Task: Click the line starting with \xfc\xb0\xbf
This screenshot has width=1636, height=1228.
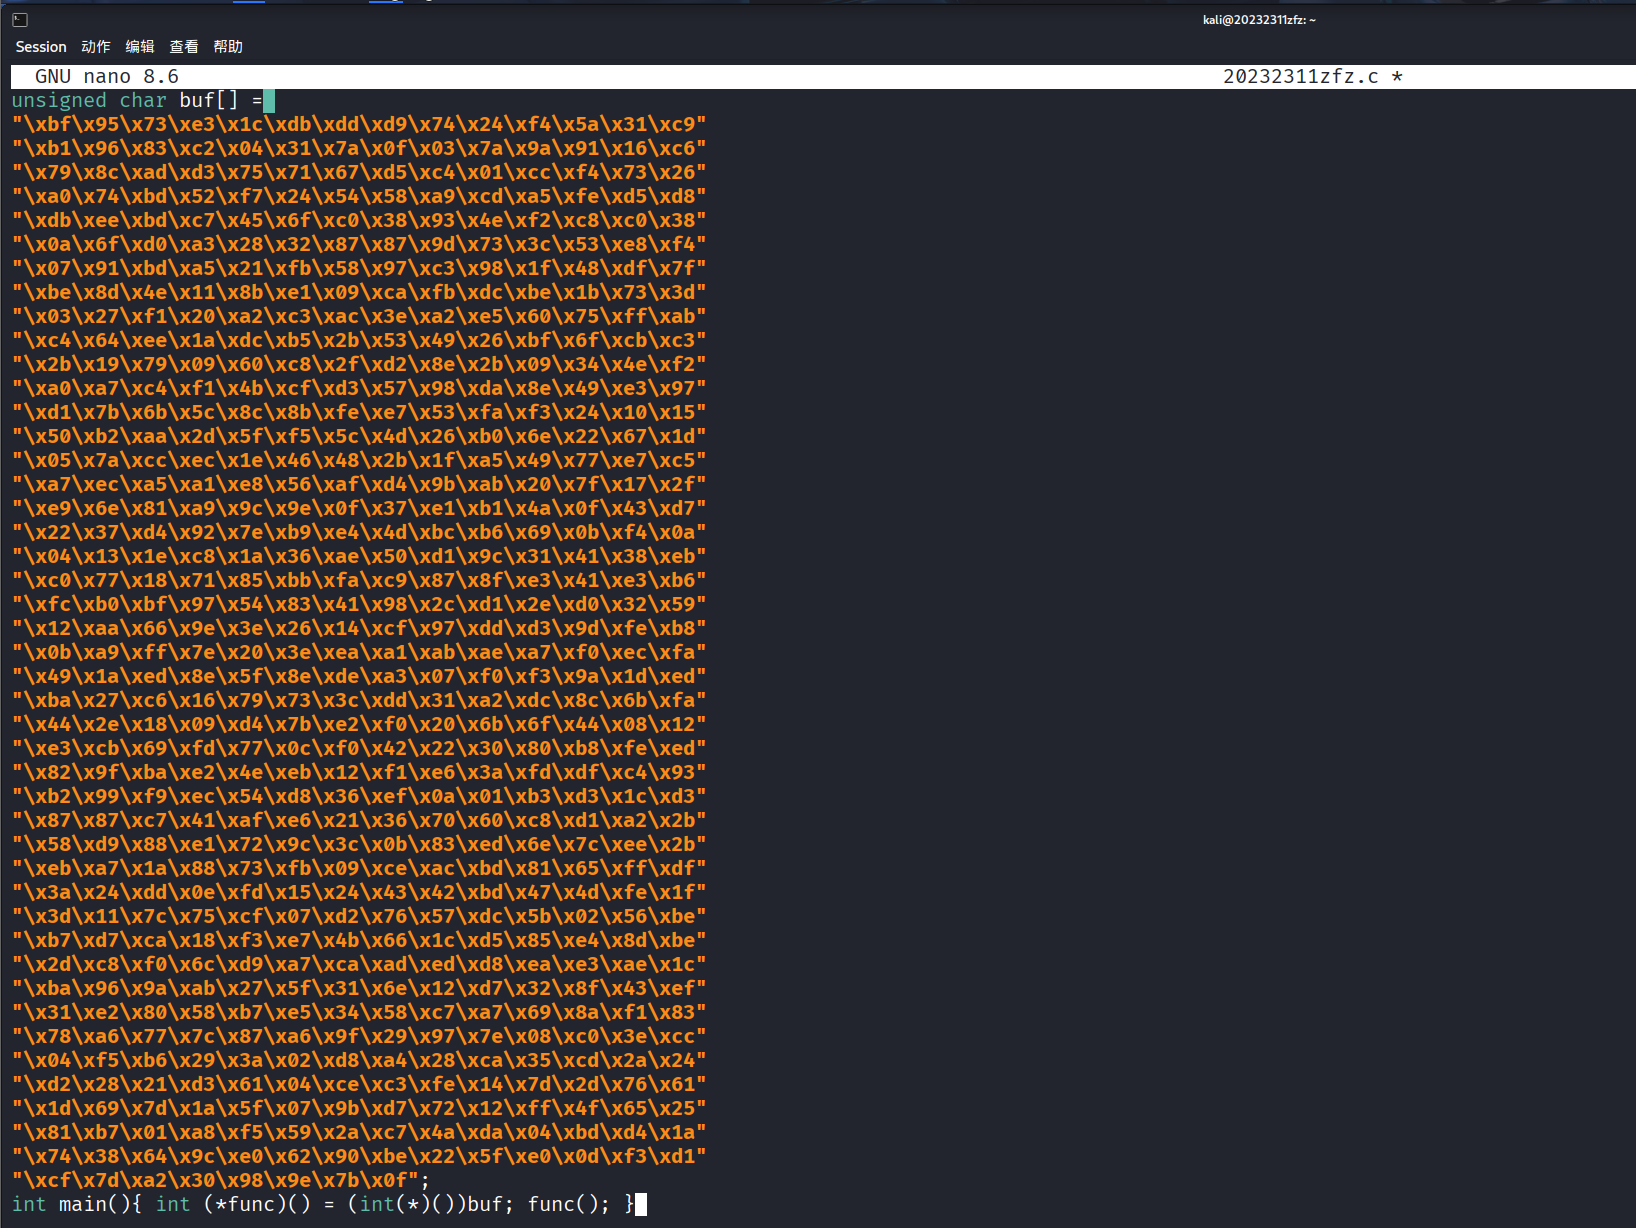Action: (359, 605)
